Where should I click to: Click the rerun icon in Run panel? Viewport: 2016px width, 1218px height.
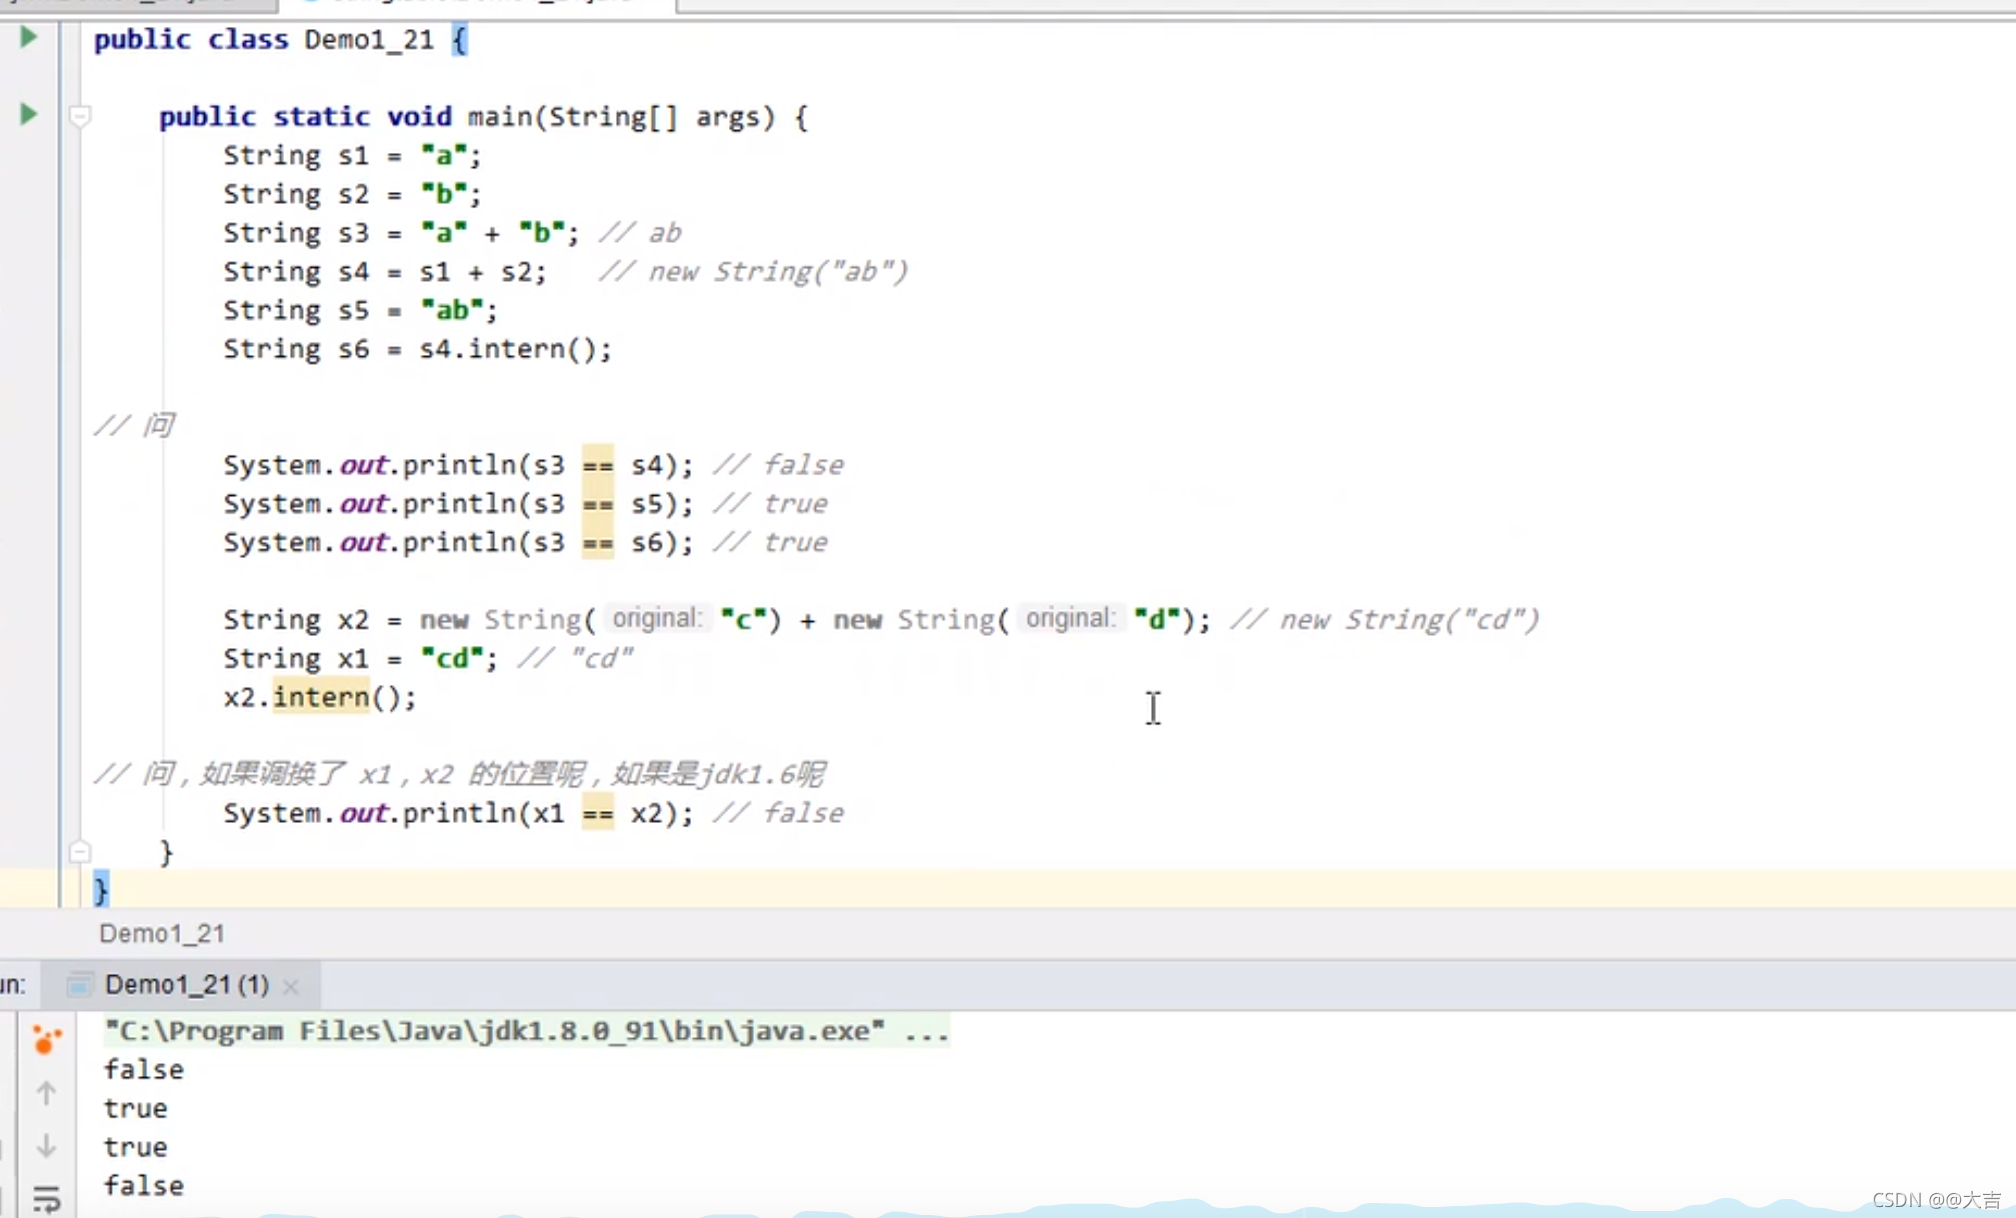point(45,1039)
